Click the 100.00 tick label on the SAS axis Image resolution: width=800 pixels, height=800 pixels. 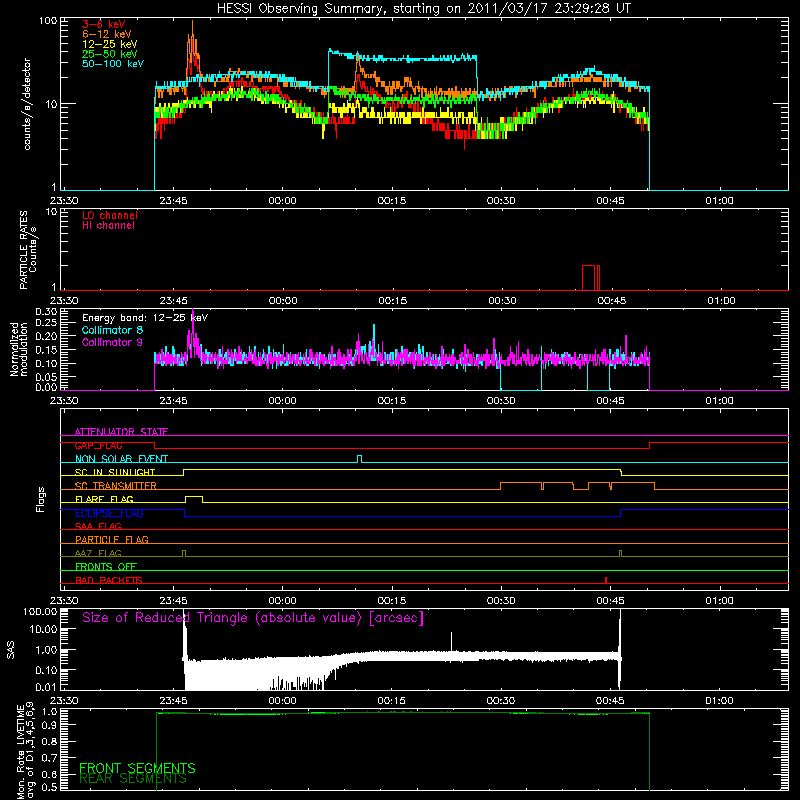coord(40,612)
